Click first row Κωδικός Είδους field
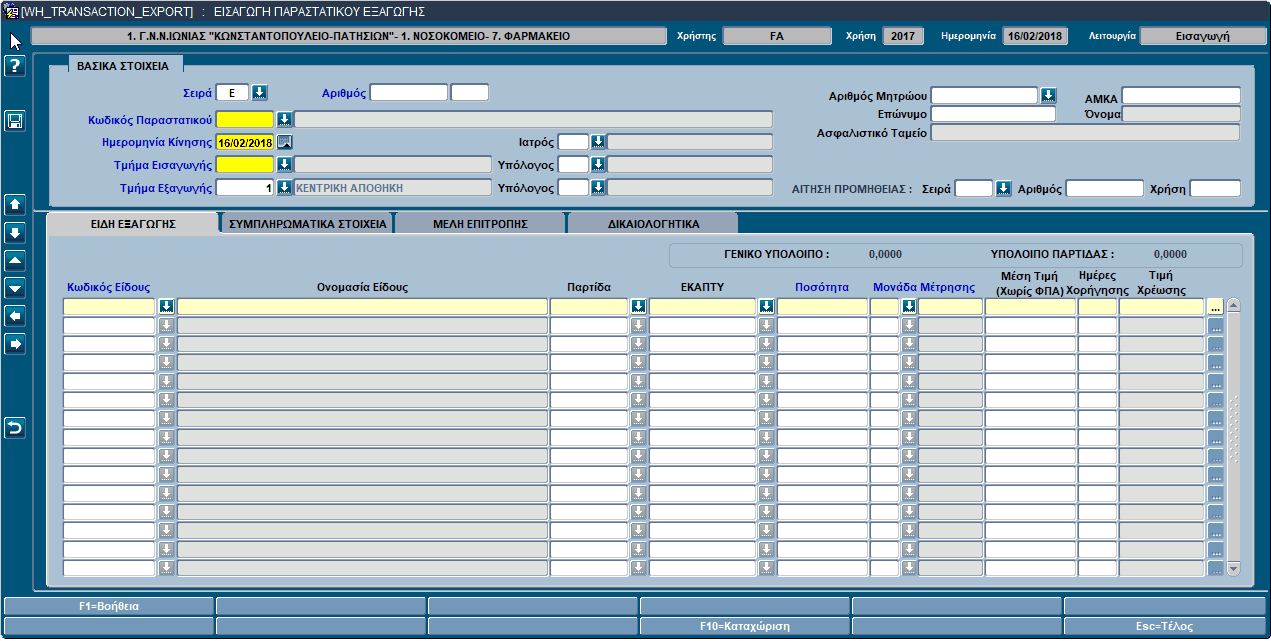 click(110, 307)
